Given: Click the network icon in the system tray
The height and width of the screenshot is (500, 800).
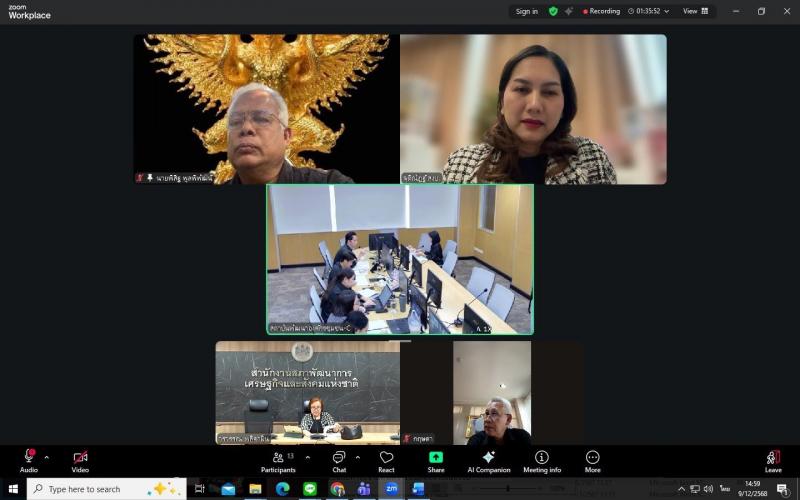Looking at the screenshot, I should [695, 489].
